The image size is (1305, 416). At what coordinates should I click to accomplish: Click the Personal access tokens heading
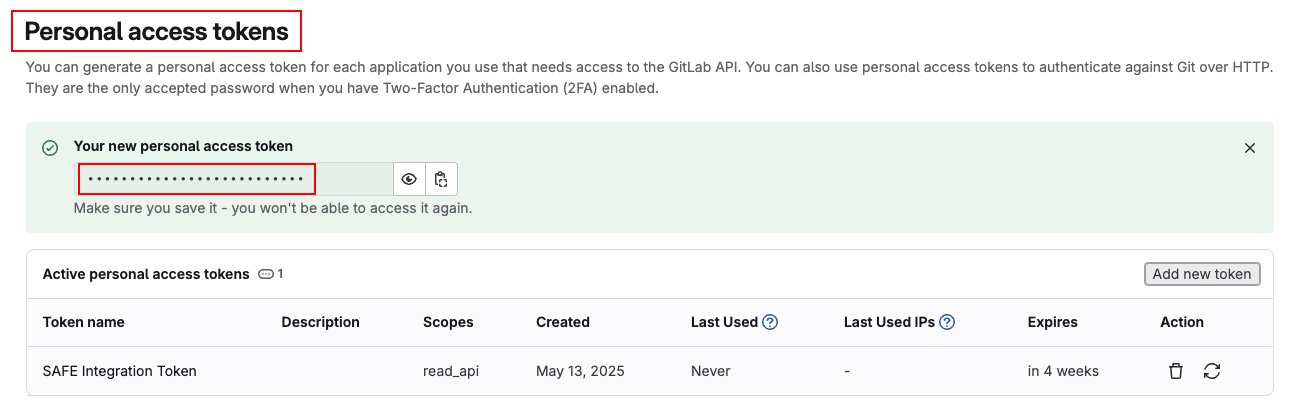[156, 32]
